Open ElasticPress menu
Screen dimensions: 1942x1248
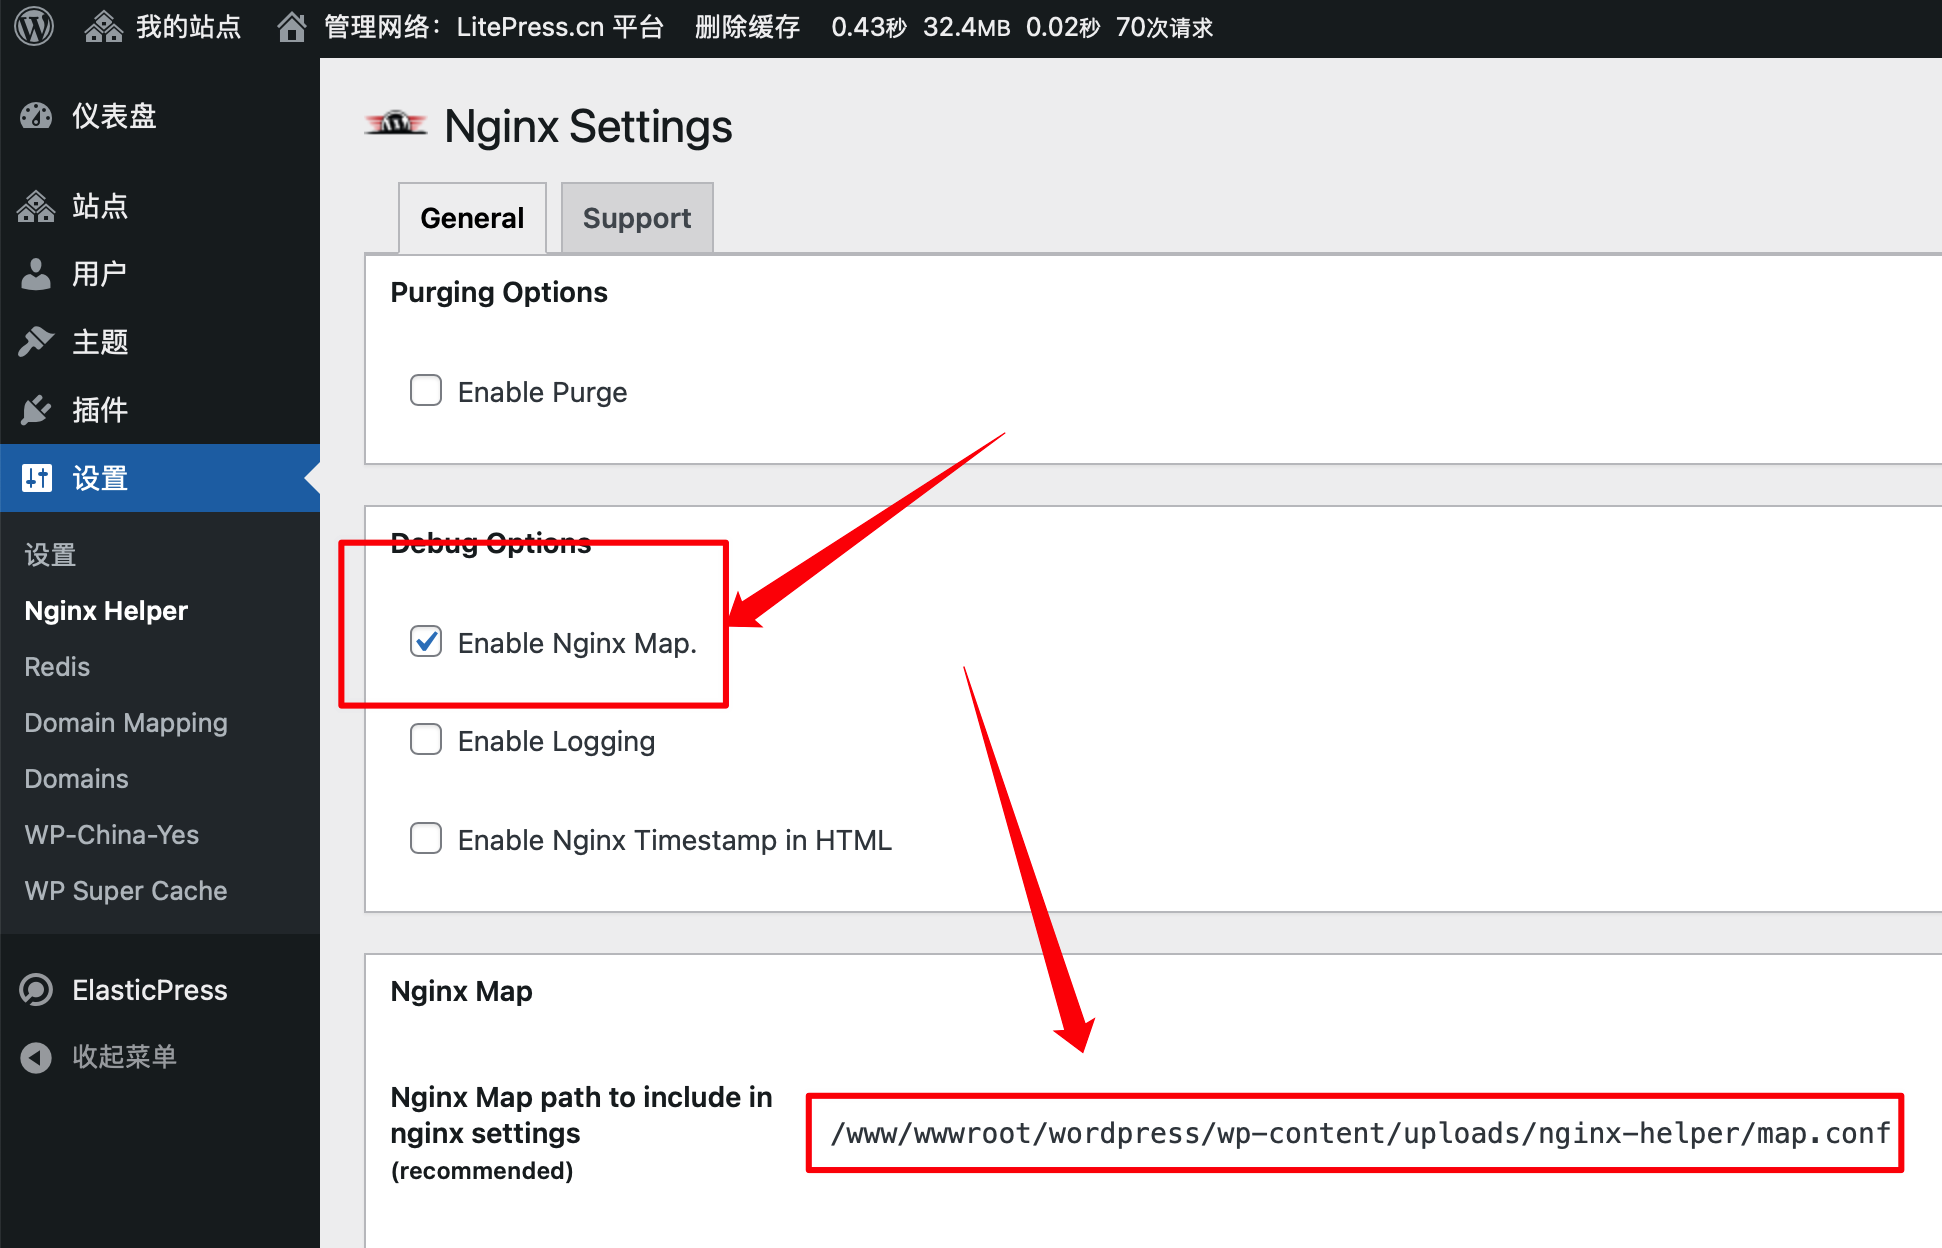click(160, 990)
